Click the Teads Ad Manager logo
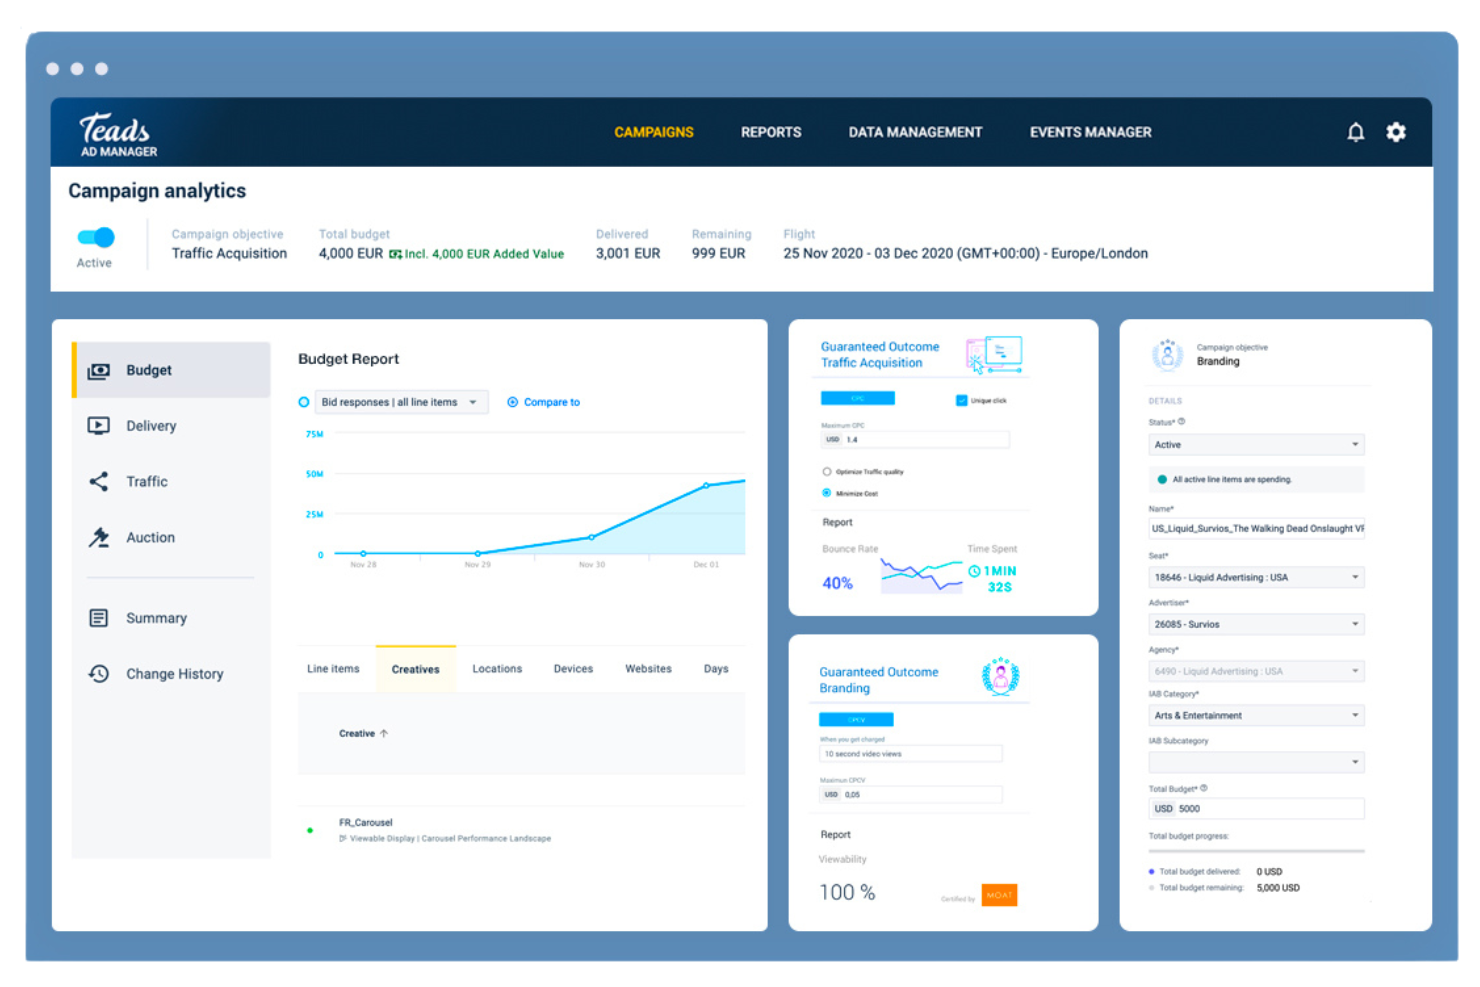The height and width of the screenshot is (987, 1480). [x=118, y=135]
